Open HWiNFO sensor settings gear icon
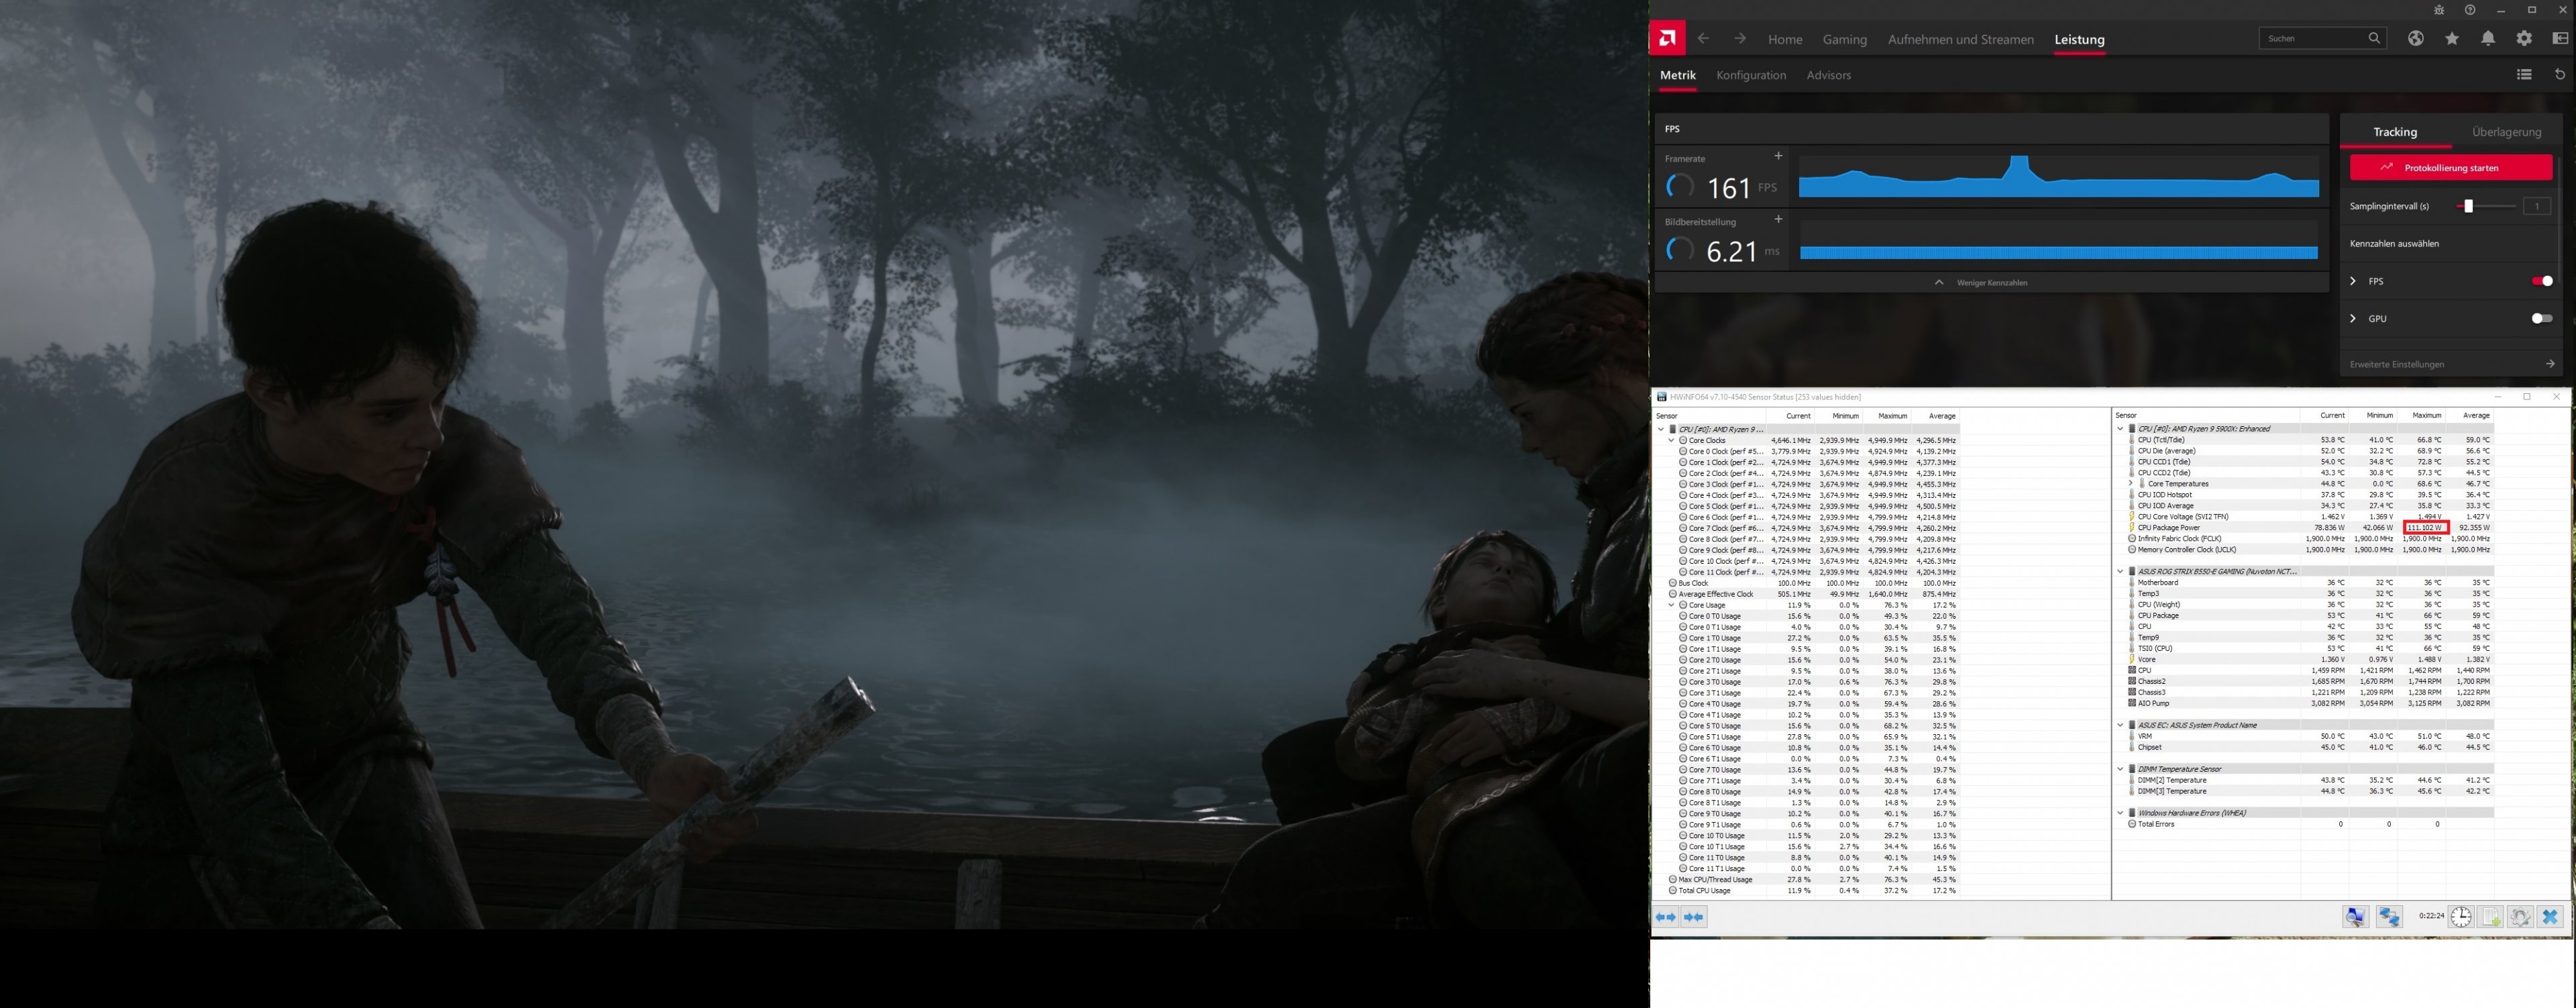The image size is (2576, 1008). point(2520,917)
